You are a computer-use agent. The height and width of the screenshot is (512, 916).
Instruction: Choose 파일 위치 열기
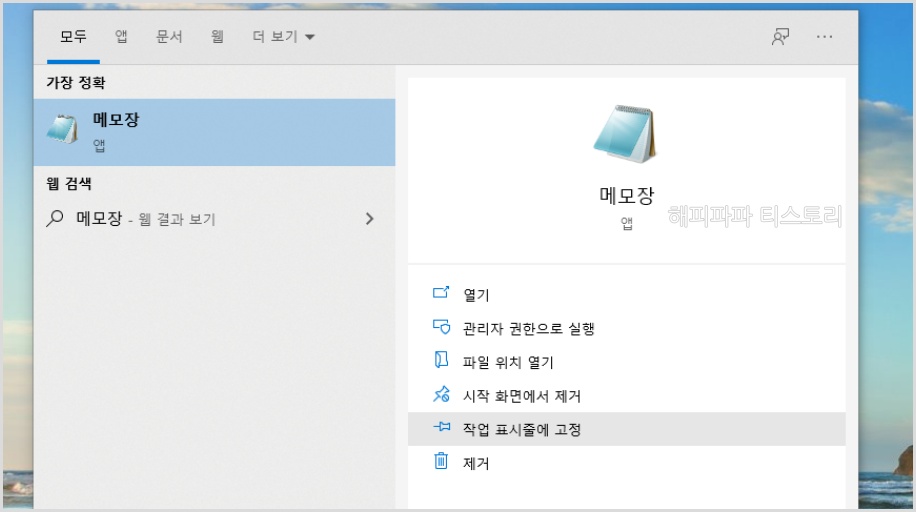tap(626, 362)
